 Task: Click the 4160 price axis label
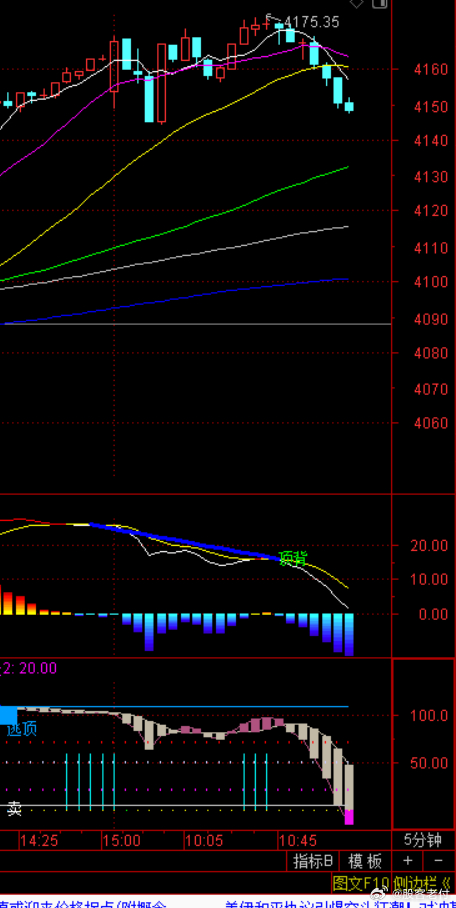coord(432,69)
